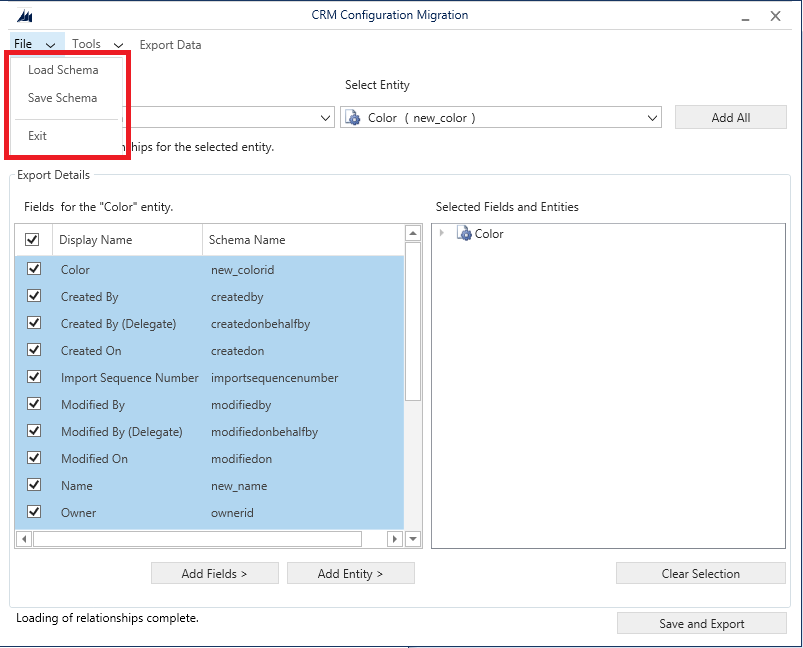This screenshot has width=803, height=648.
Task: Uncheck the Owner field checkbox
Action: pyautogui.click(x=34, y=512)
